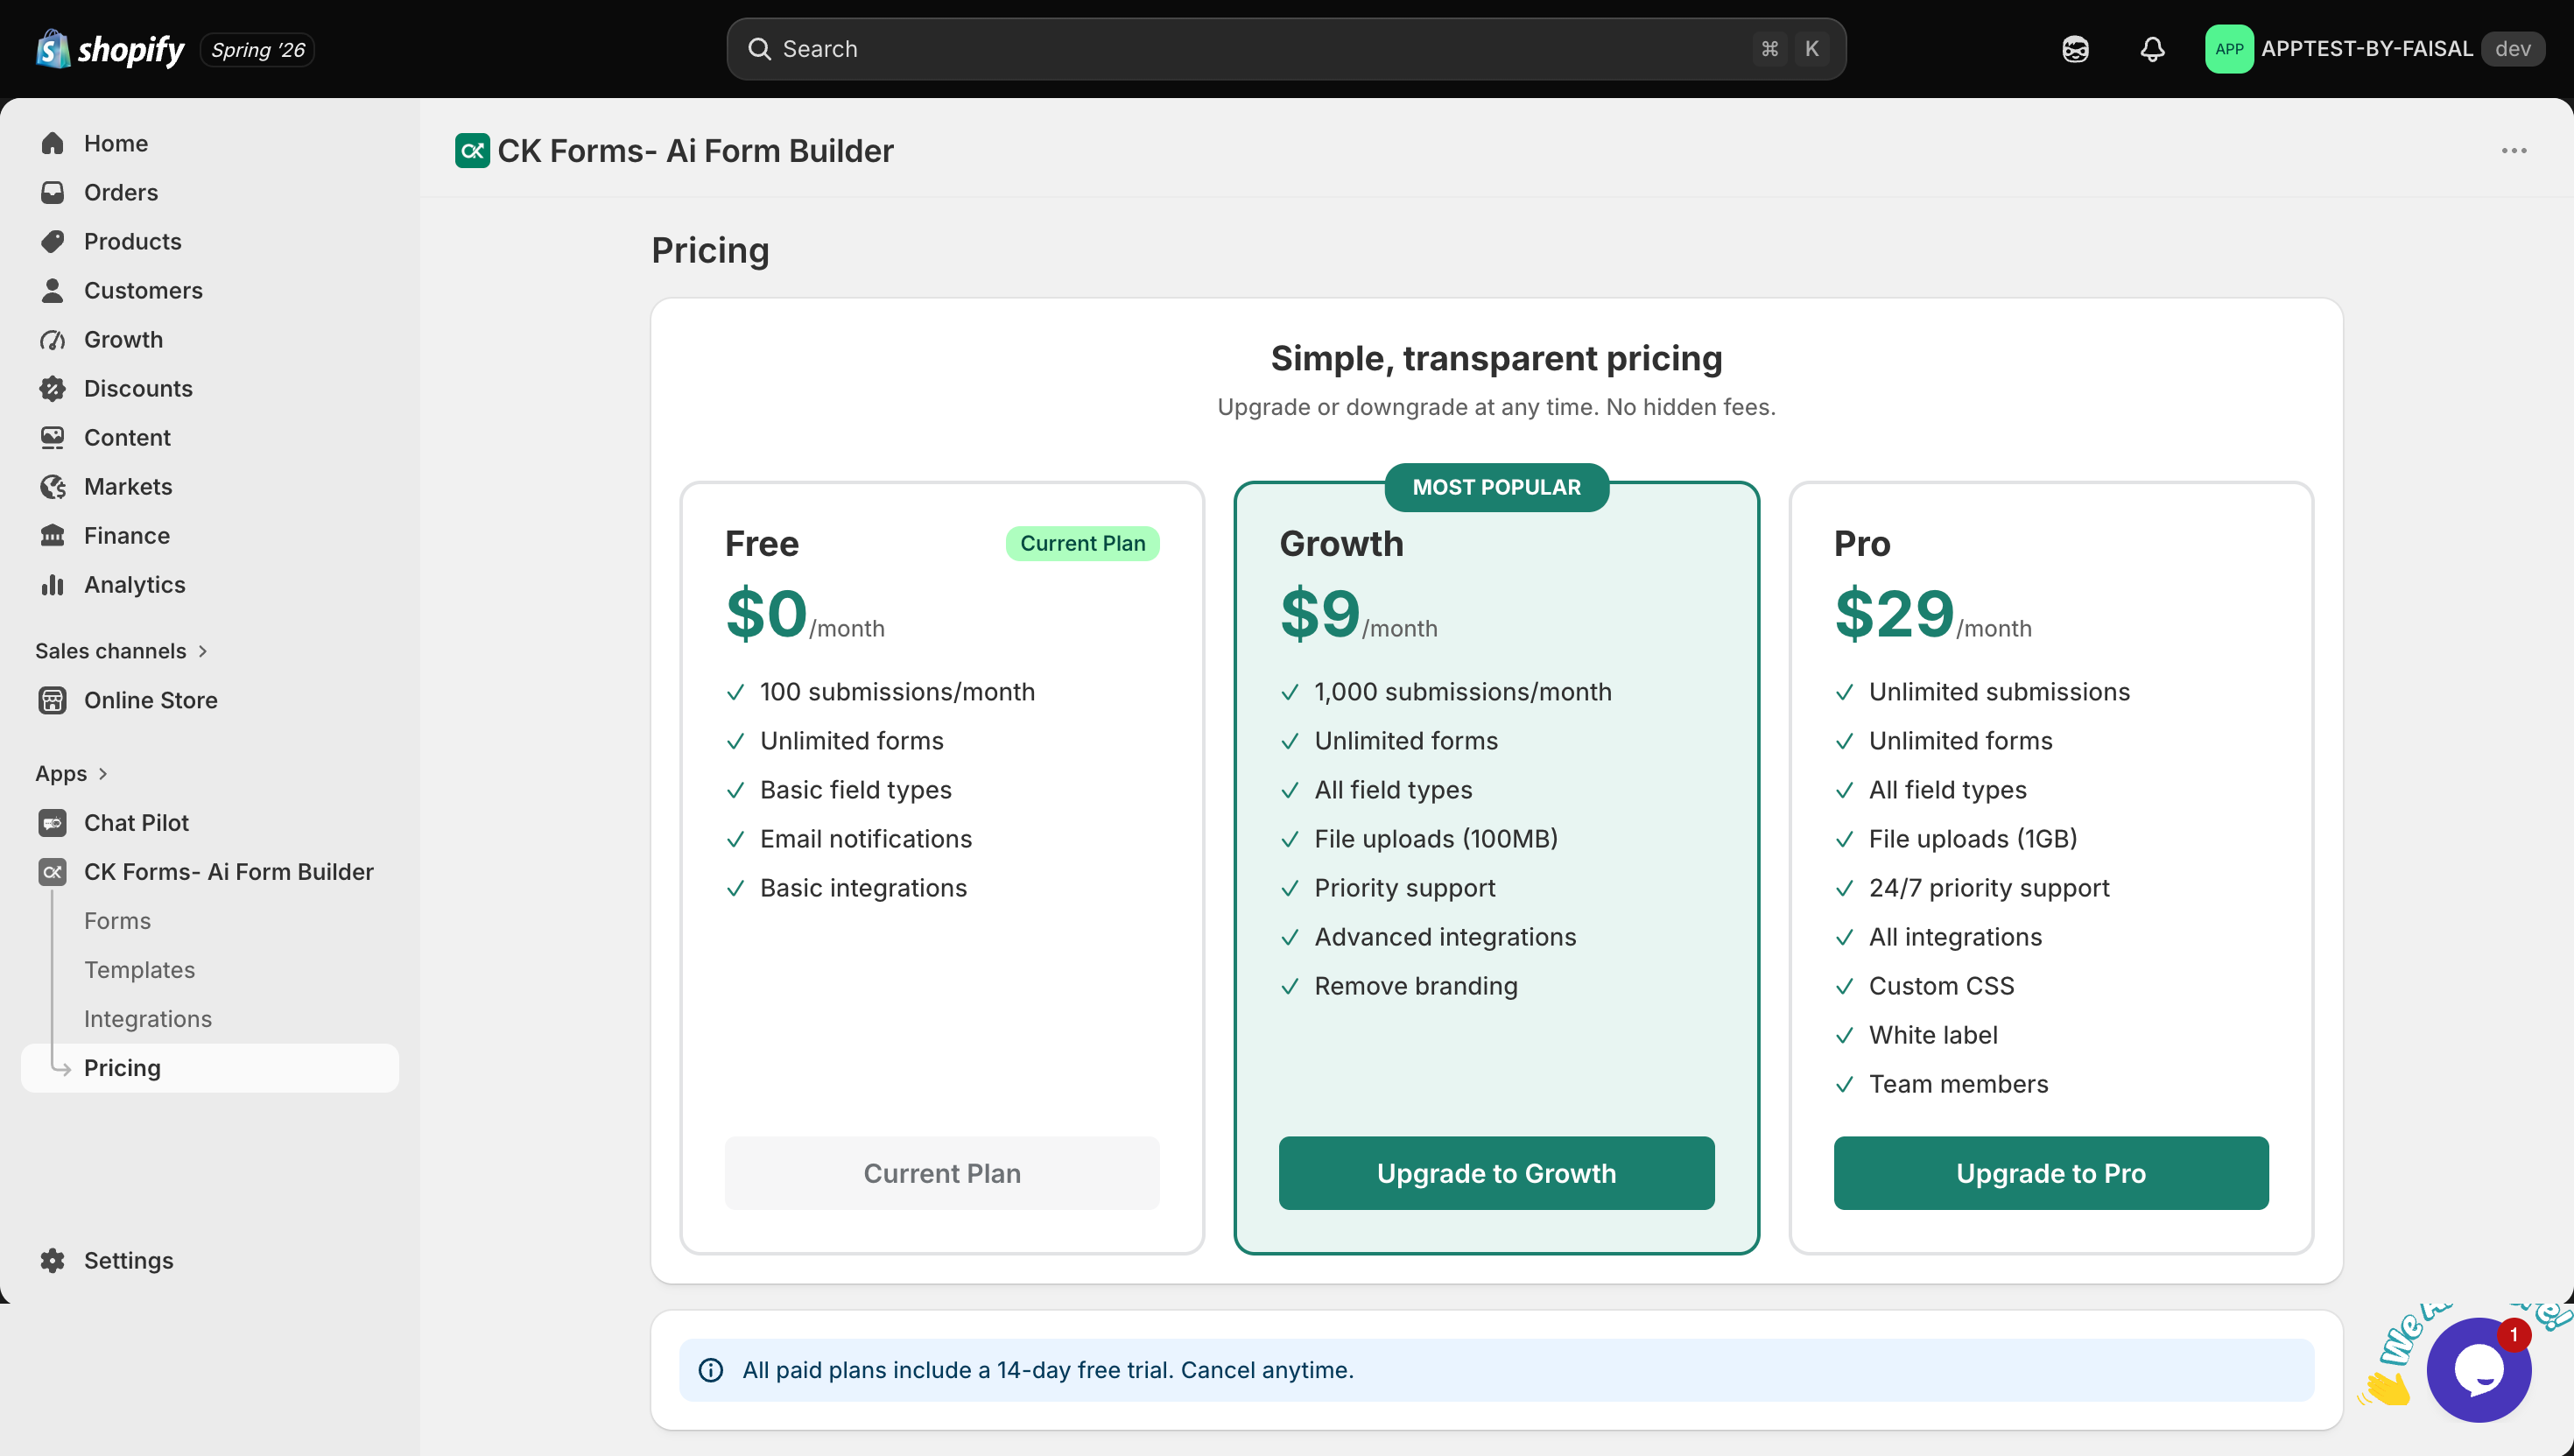Screen dimensions: 2574x1456
Task: Click the Spring '26 edition badge
Action: coord(258,49)
